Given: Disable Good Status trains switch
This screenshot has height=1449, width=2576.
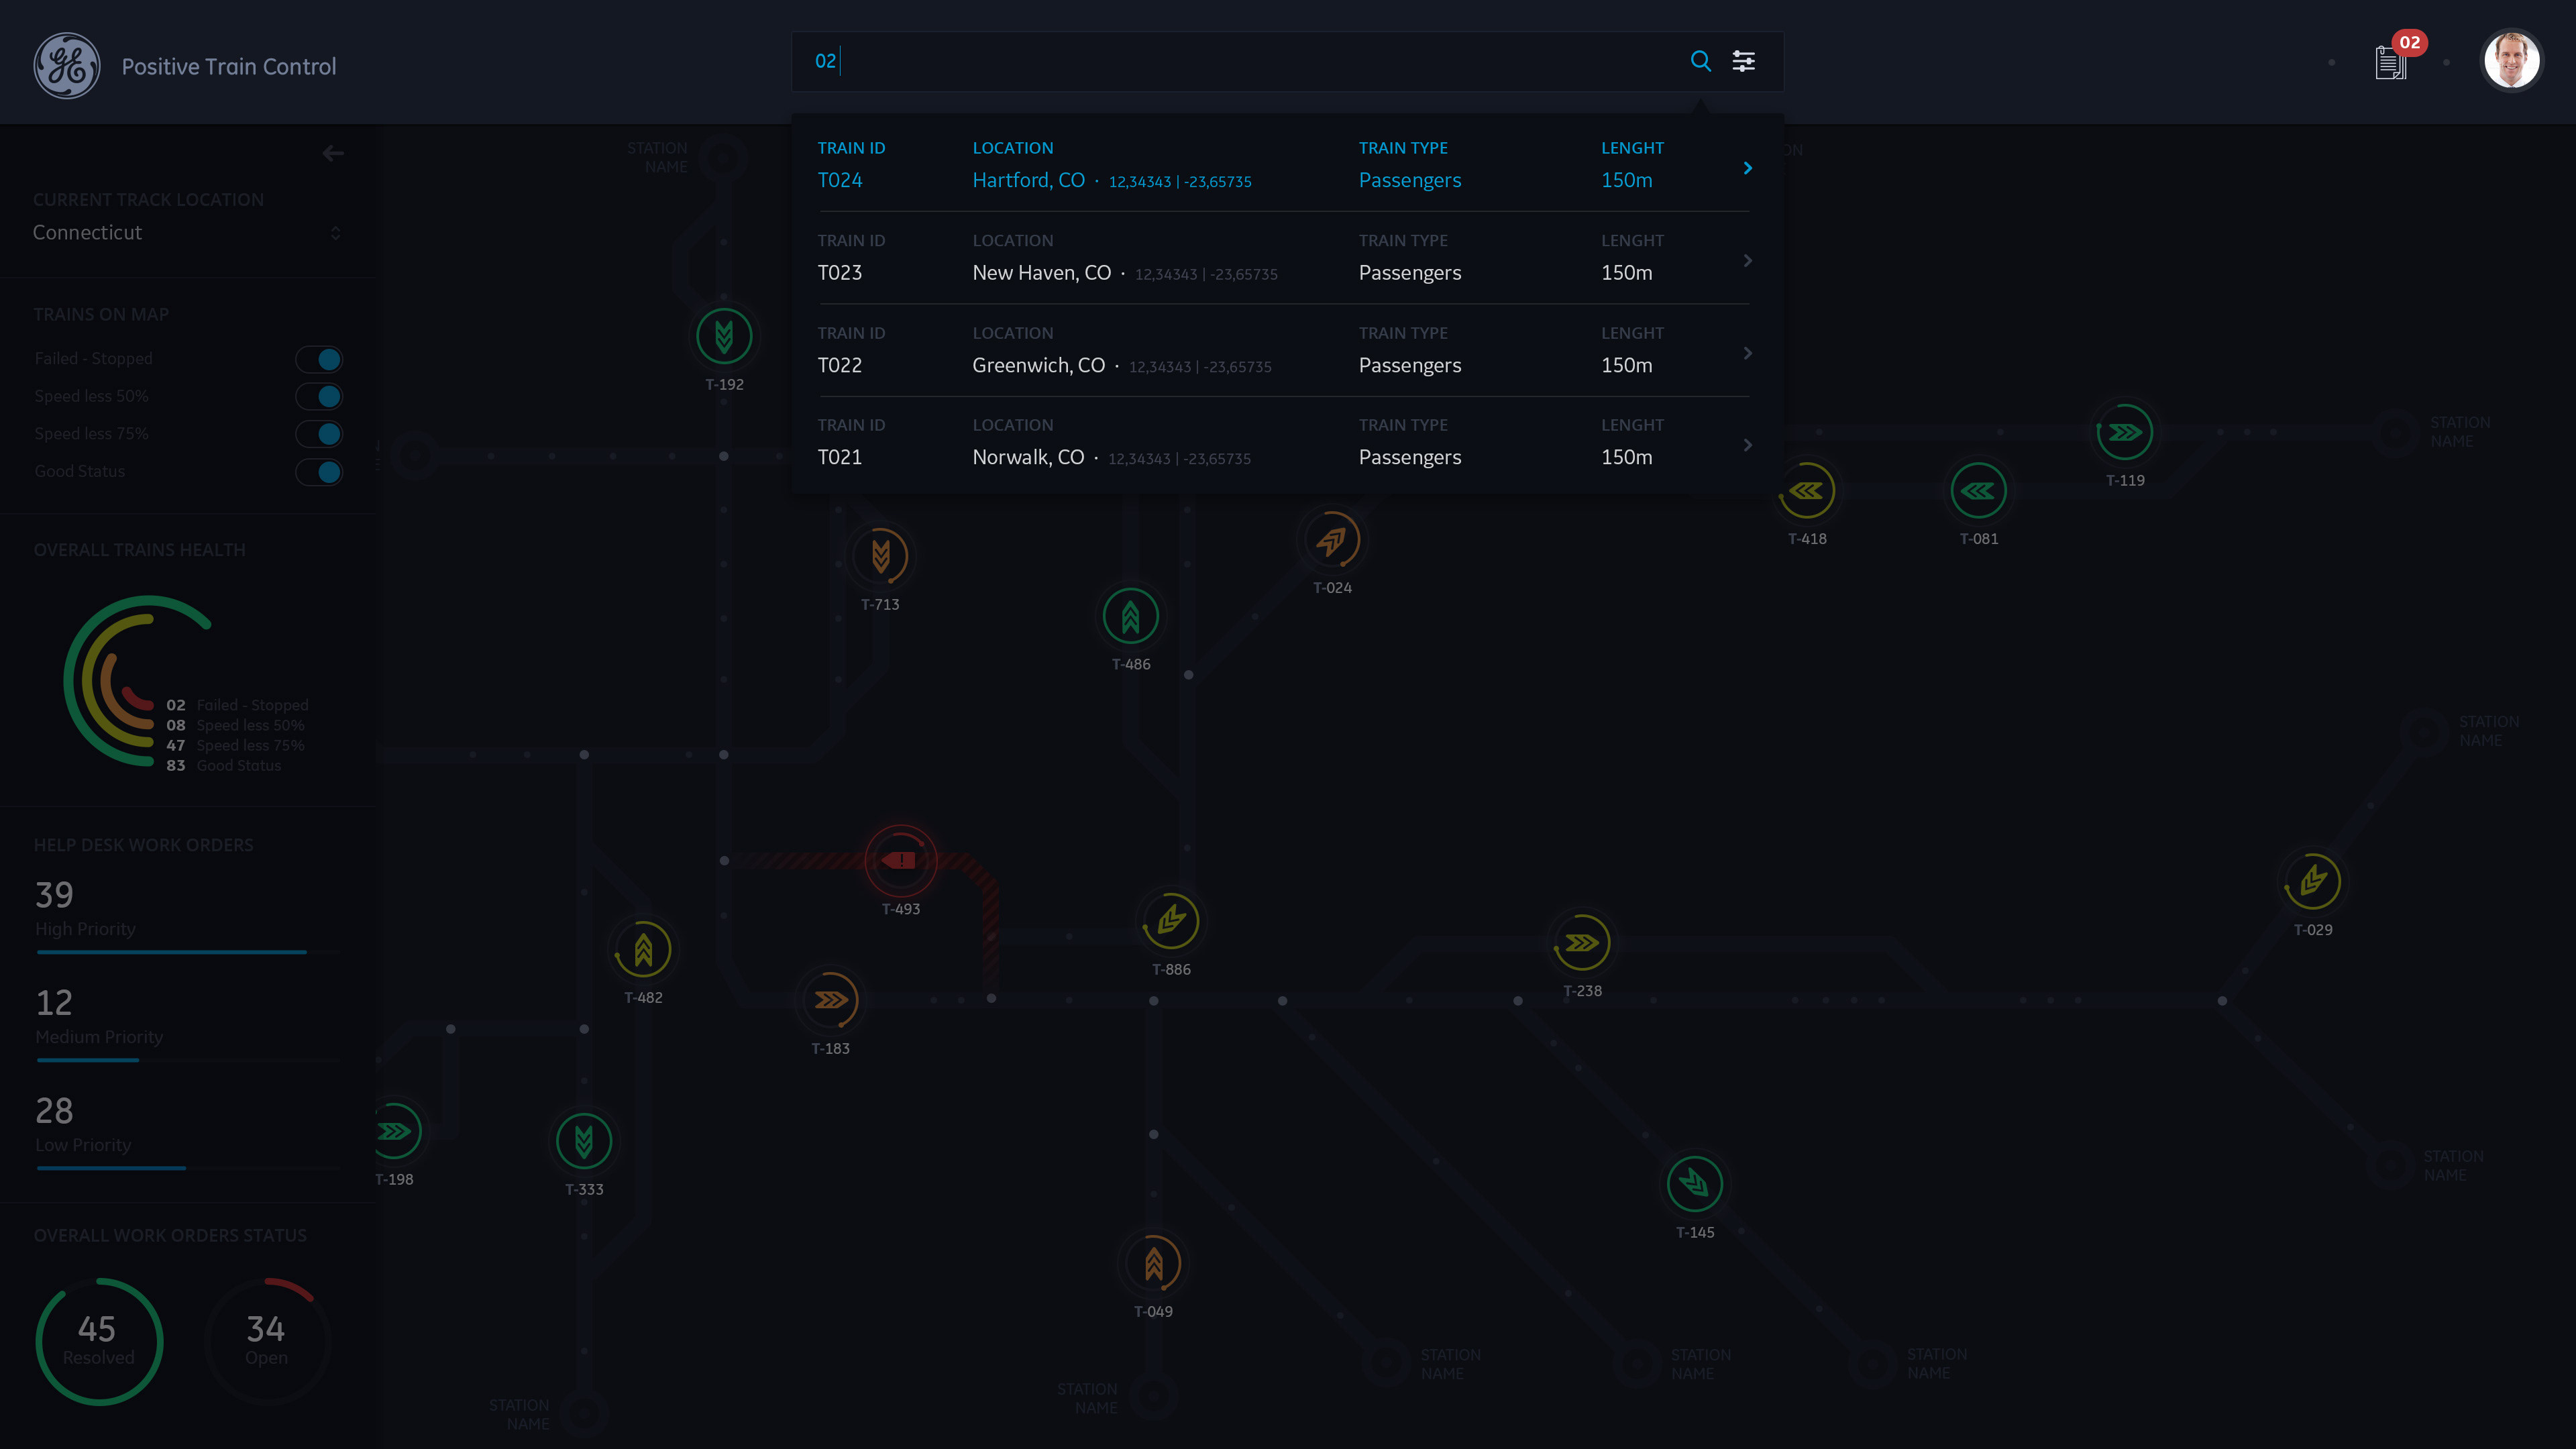Looking at the screenshot, I should pos(319,472).
